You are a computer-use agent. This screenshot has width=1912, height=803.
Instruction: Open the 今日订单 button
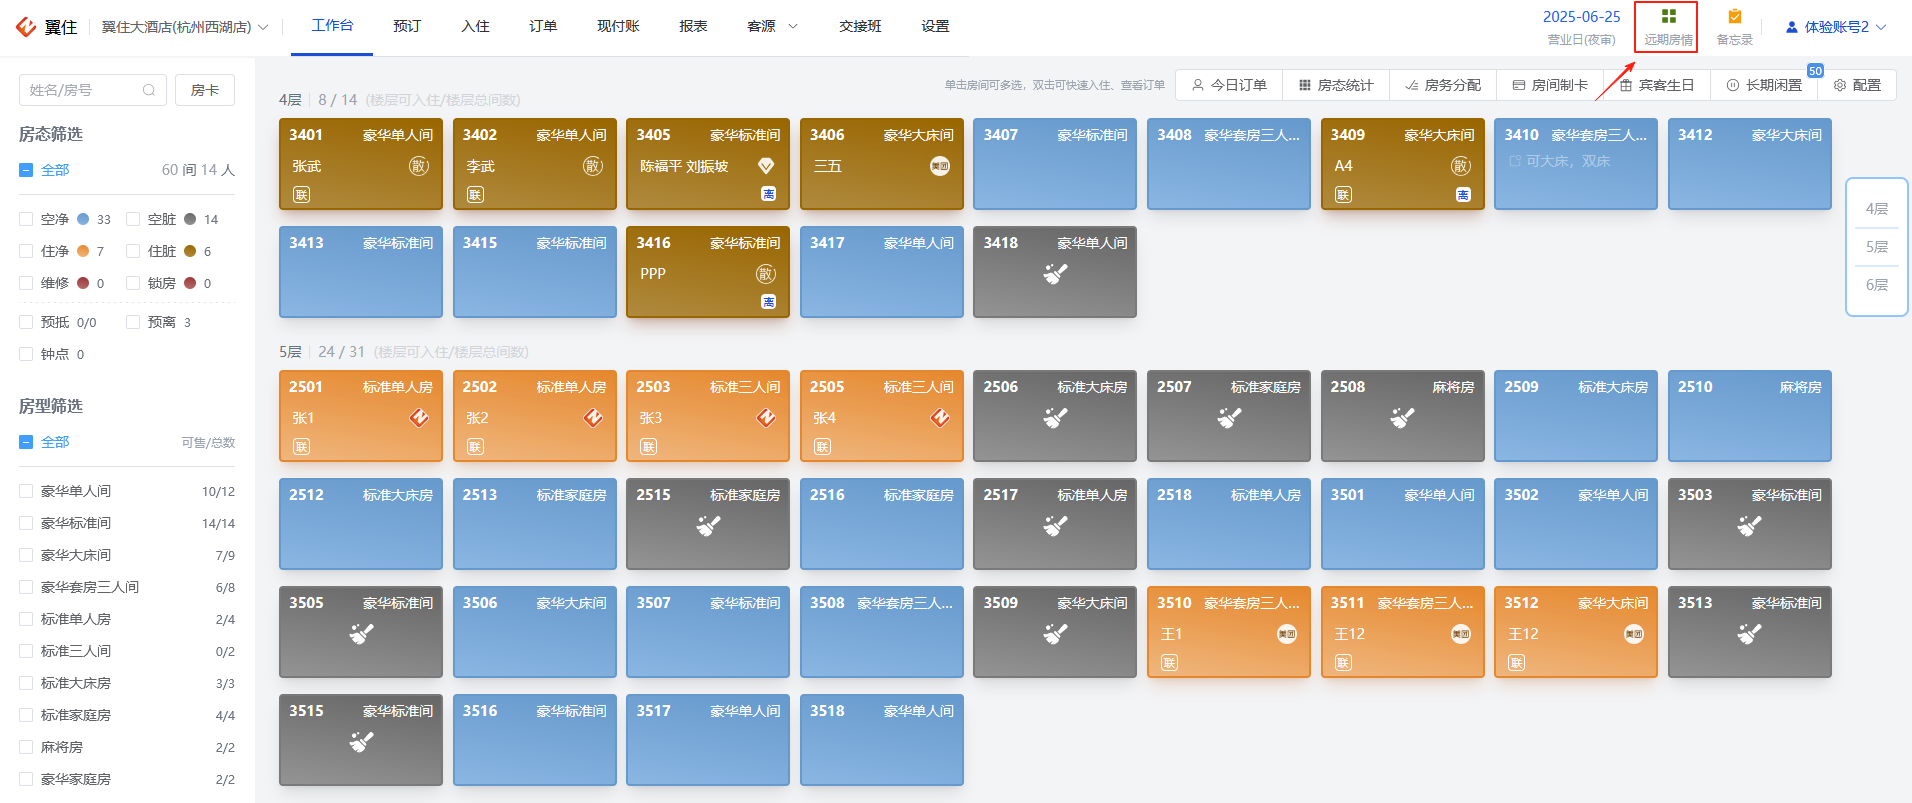click(1229, 85)
